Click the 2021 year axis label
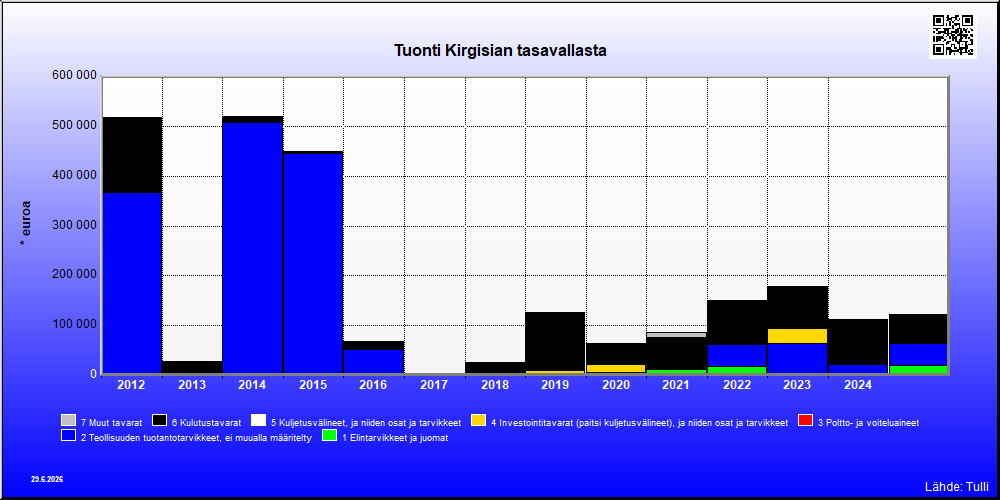 pos(677,385)
